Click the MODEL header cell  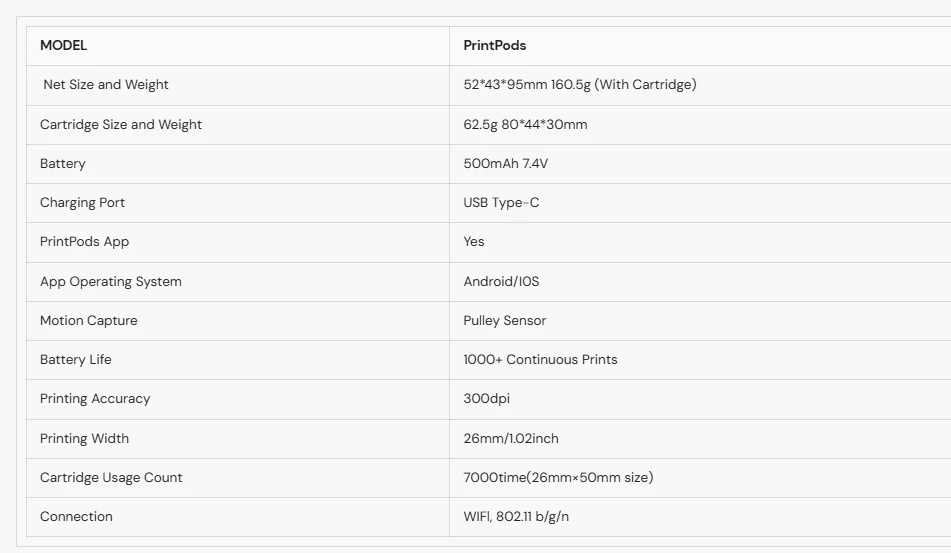pos(63,45)
